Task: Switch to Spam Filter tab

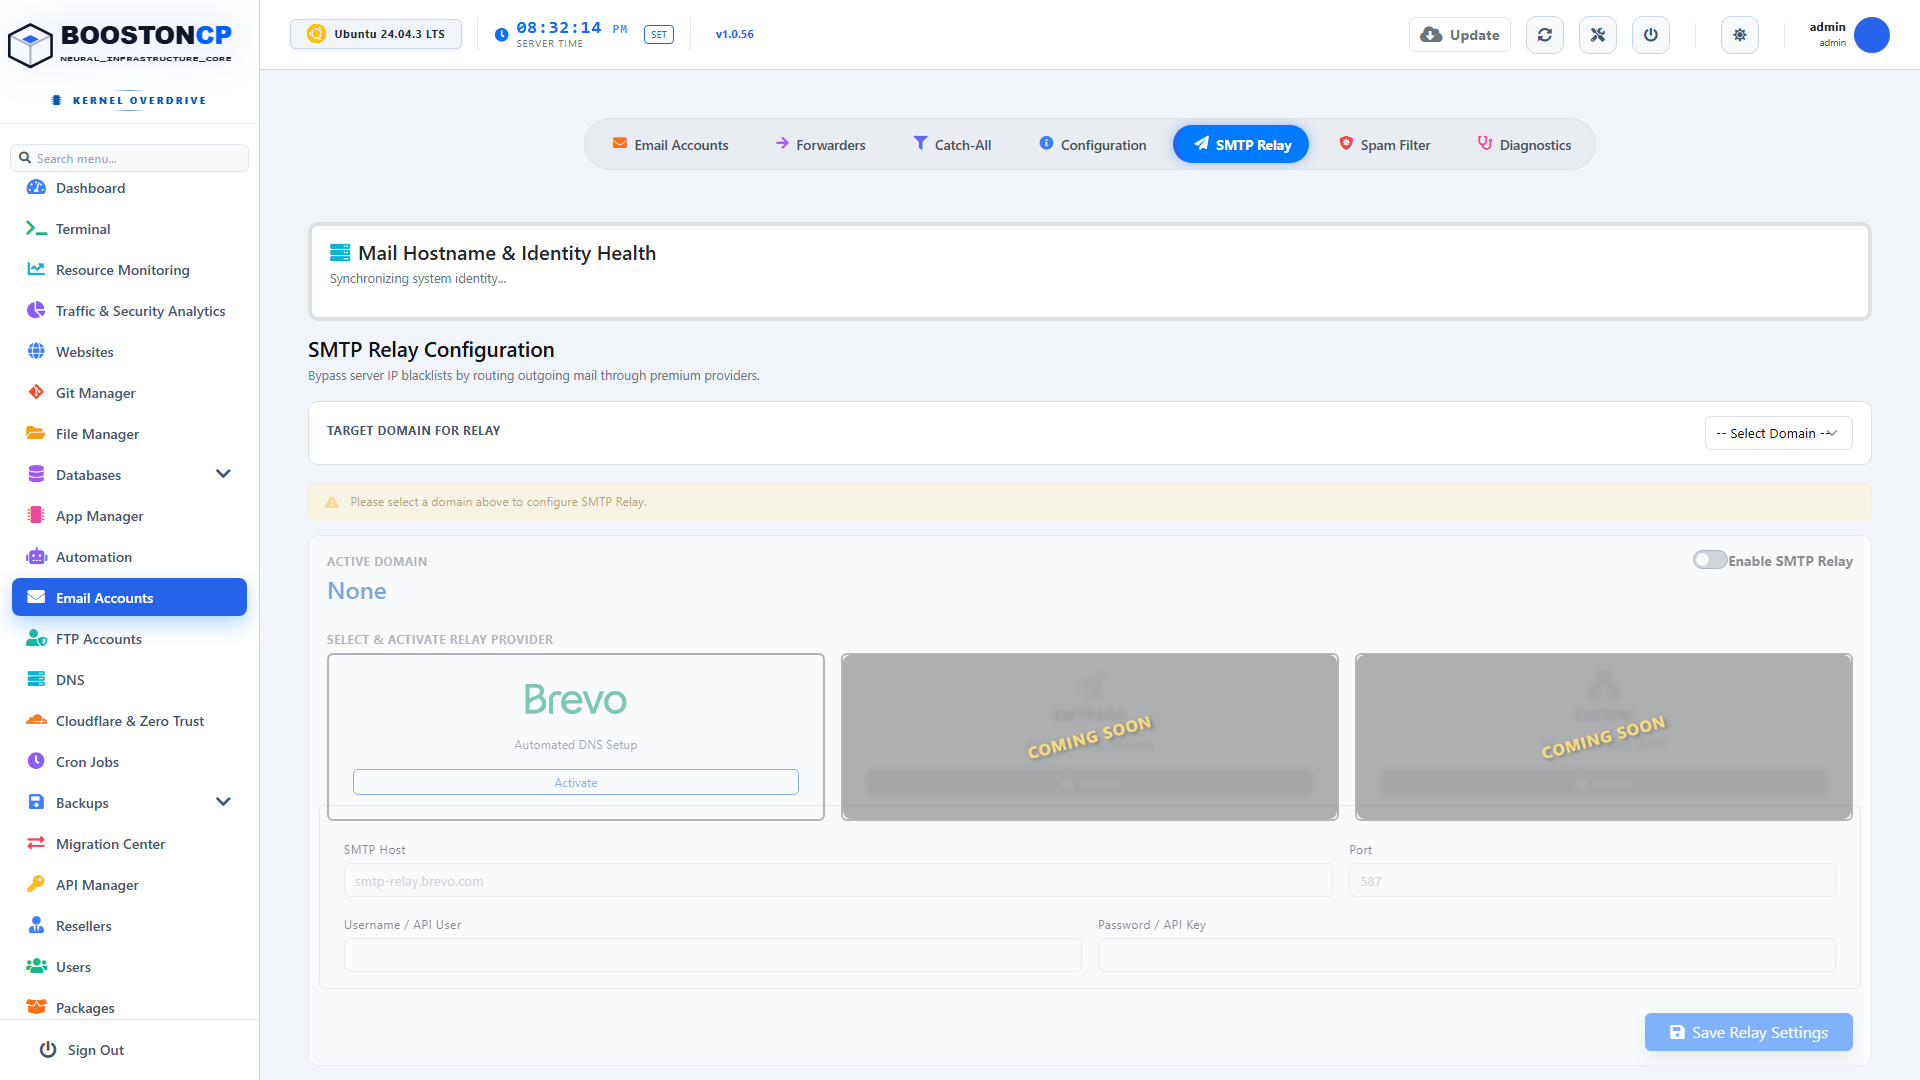Action: click(x=1384, y=145)
